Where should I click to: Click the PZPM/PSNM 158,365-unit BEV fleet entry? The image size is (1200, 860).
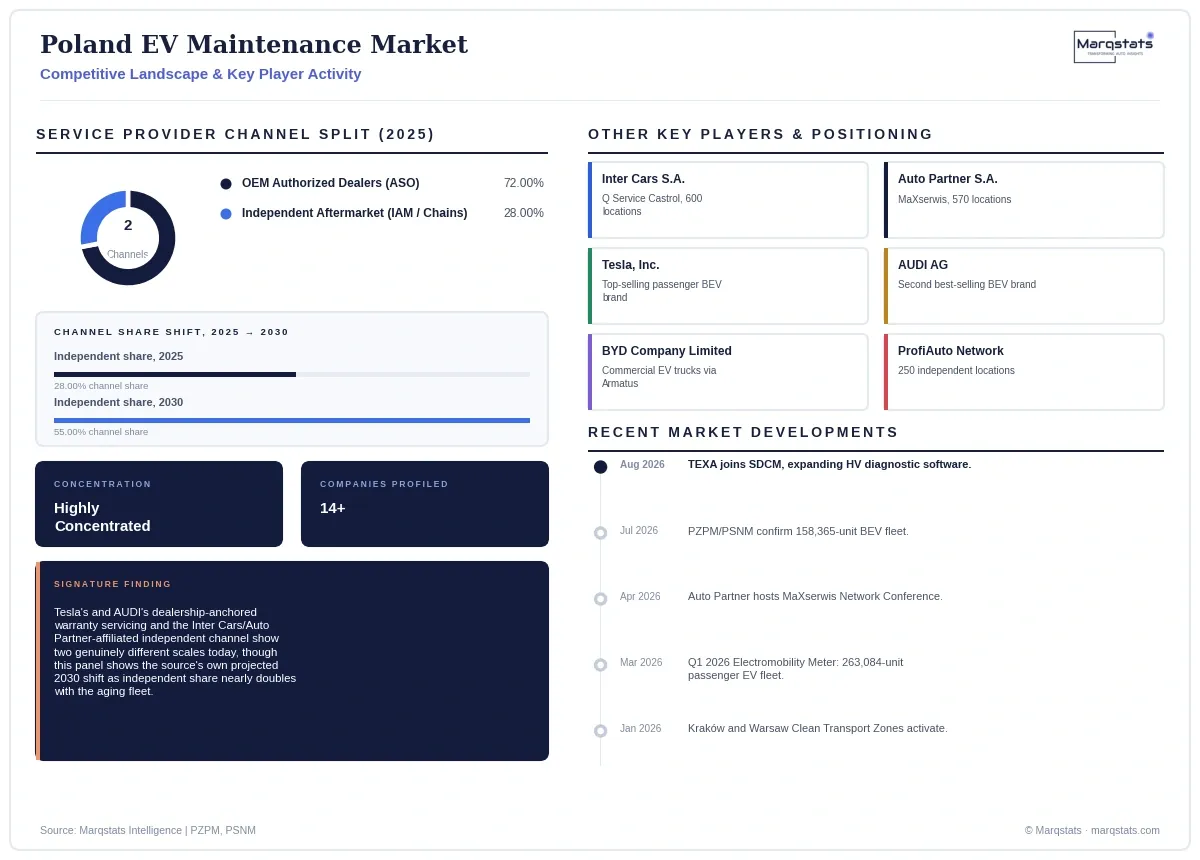point(798,531)
